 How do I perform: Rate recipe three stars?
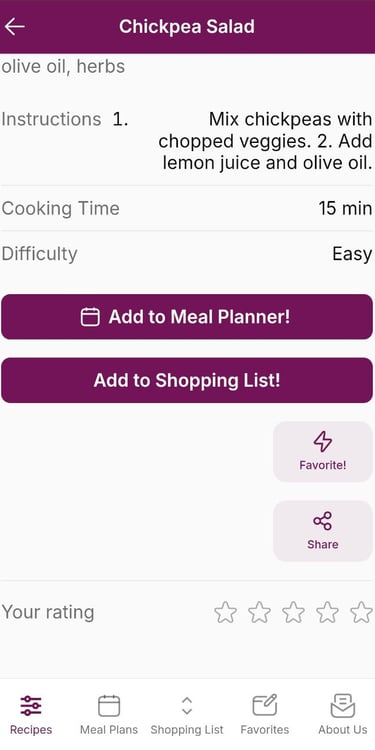pos(293,612)
